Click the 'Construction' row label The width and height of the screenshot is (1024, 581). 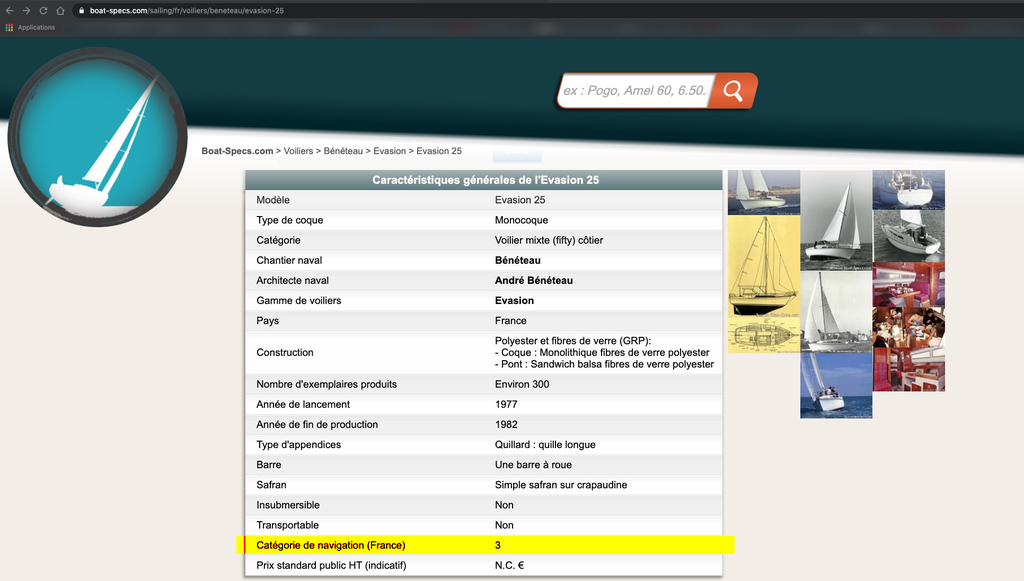tap(285, 353)
